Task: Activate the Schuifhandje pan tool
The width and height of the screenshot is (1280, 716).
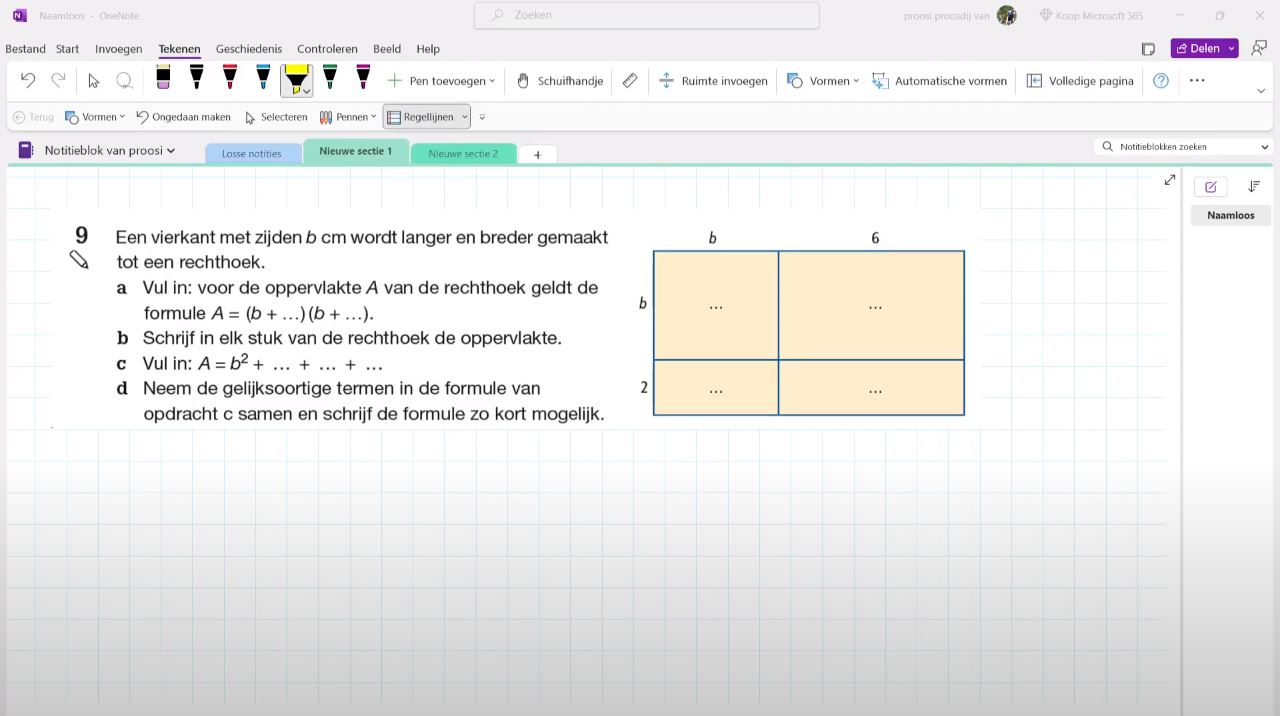Action: [x=559, y=81]
